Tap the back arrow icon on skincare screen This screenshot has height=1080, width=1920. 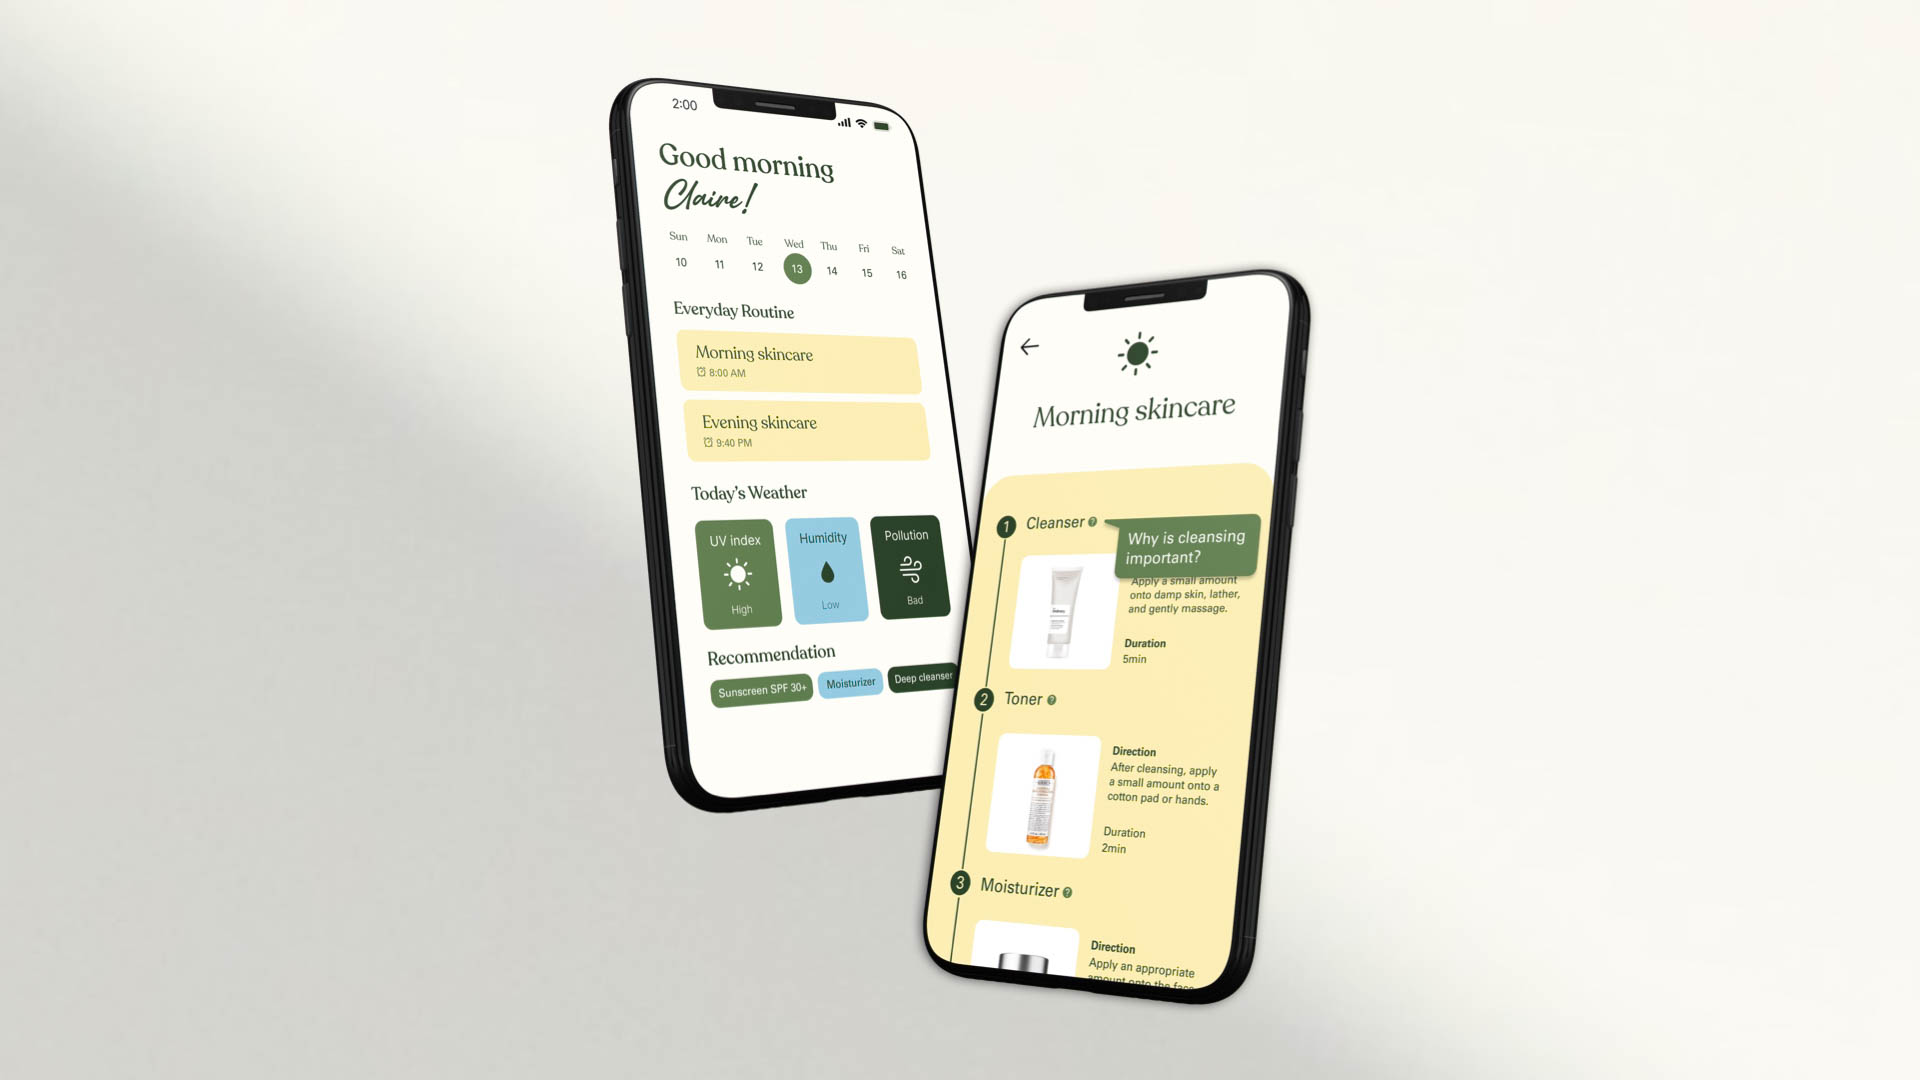pyautogui.click(x=1030, y=345)
